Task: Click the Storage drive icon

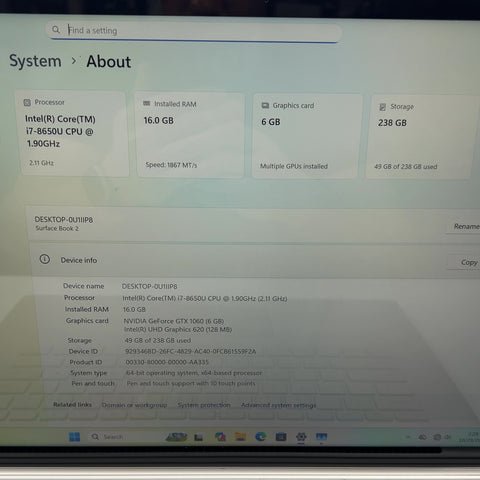Action: pyautogui.click(x=383, y=107)
